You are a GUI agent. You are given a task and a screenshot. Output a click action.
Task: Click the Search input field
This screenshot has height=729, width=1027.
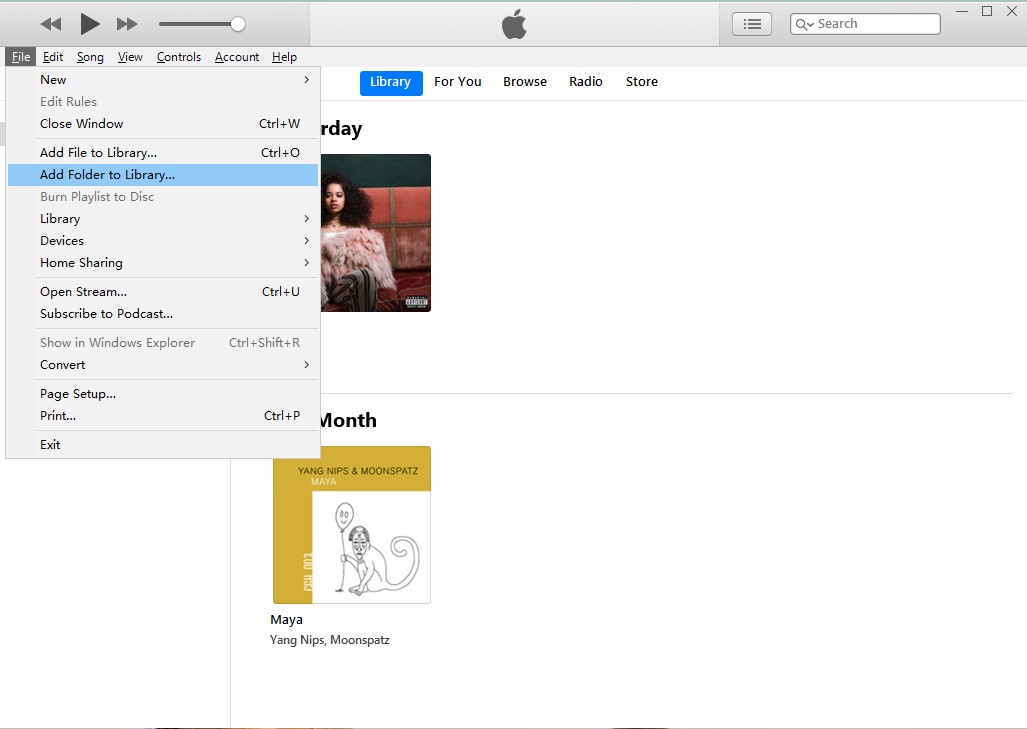pyautogui.click(x=865, y=24)
